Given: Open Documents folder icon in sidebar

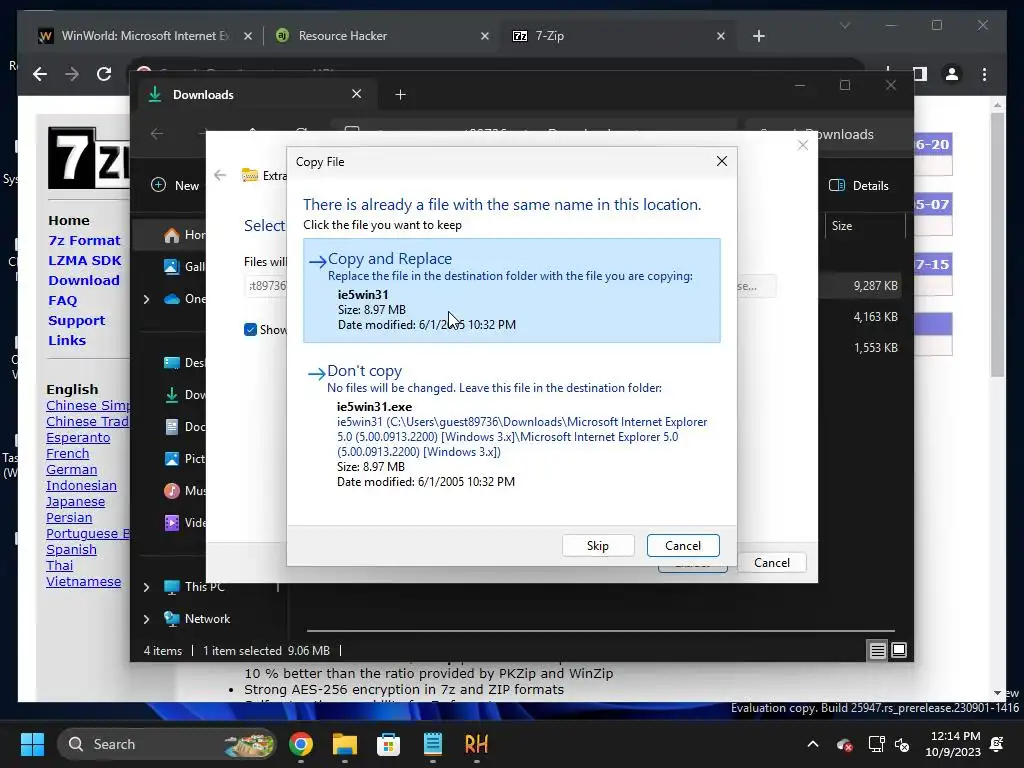Looking at the screenshot, I should (172, 426).
